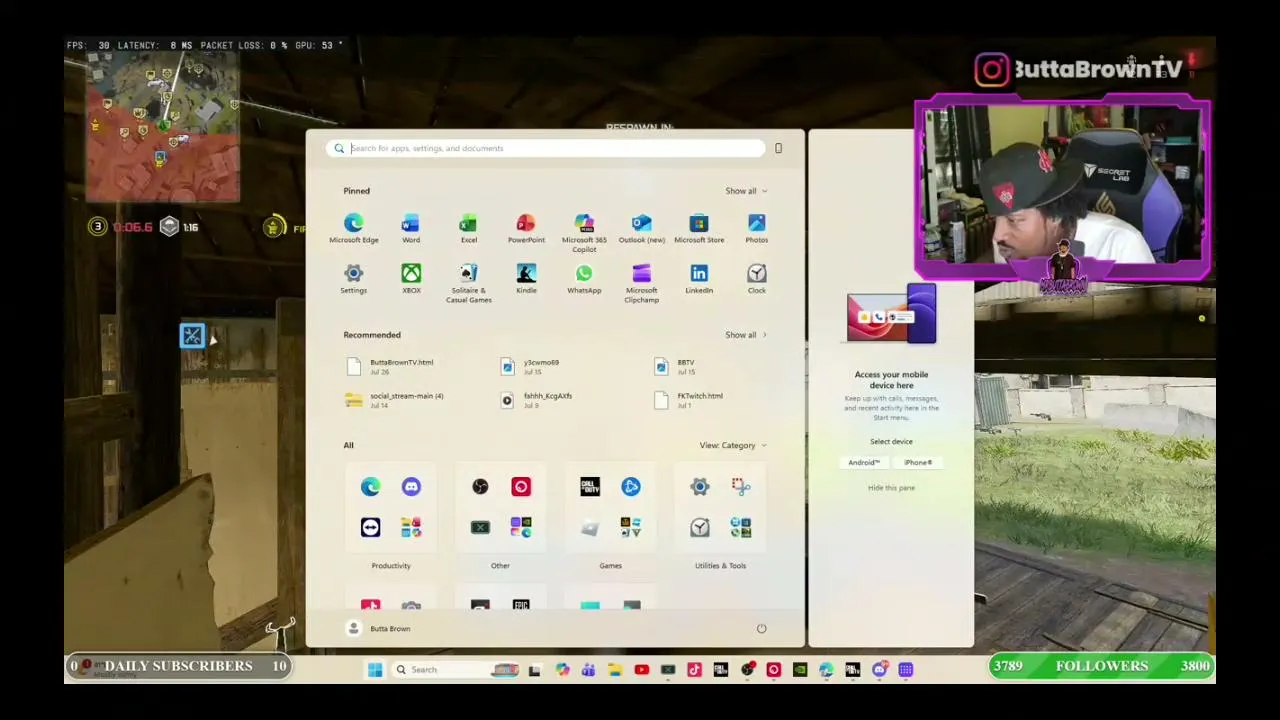
Task: Click the Start menu search field
Action: [546, 148]
